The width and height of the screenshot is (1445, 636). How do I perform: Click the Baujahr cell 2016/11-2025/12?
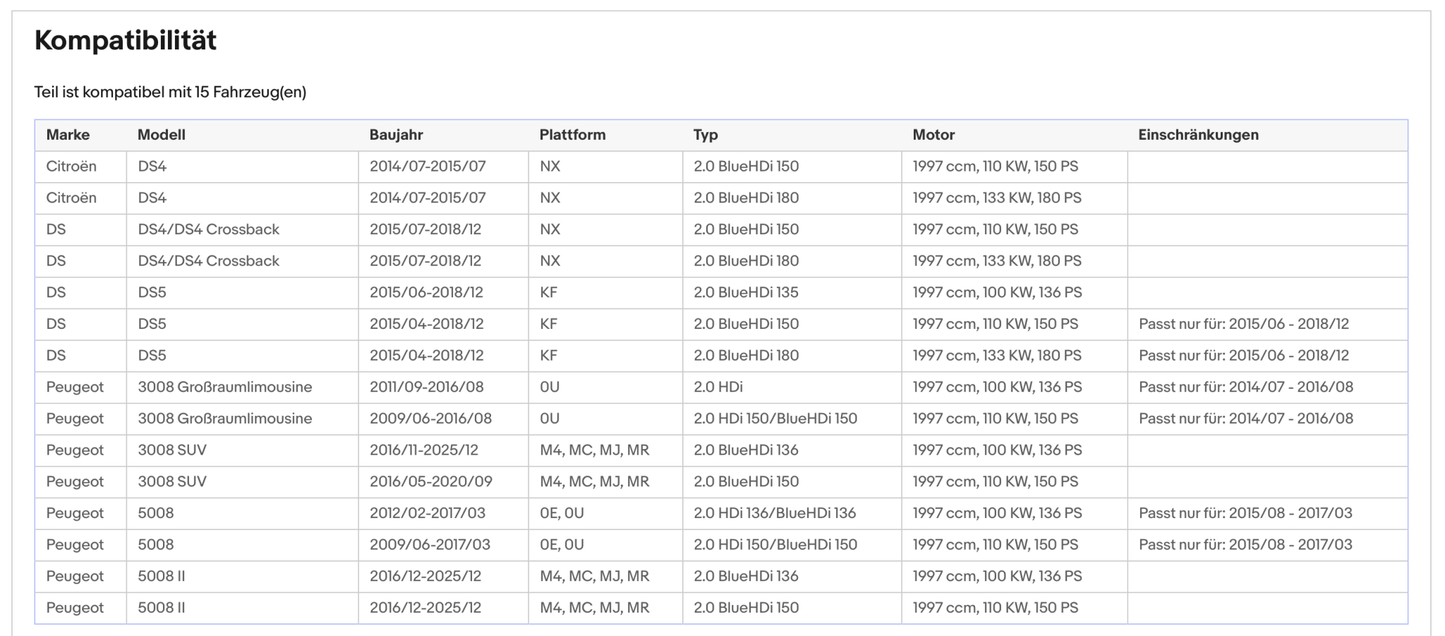(425, 450)
